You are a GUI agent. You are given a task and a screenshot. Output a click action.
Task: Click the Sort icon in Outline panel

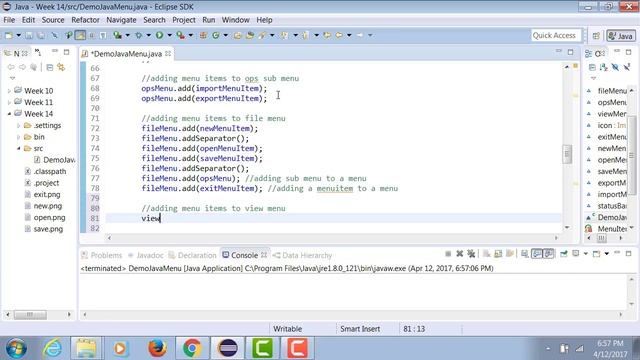pos(604,67)
